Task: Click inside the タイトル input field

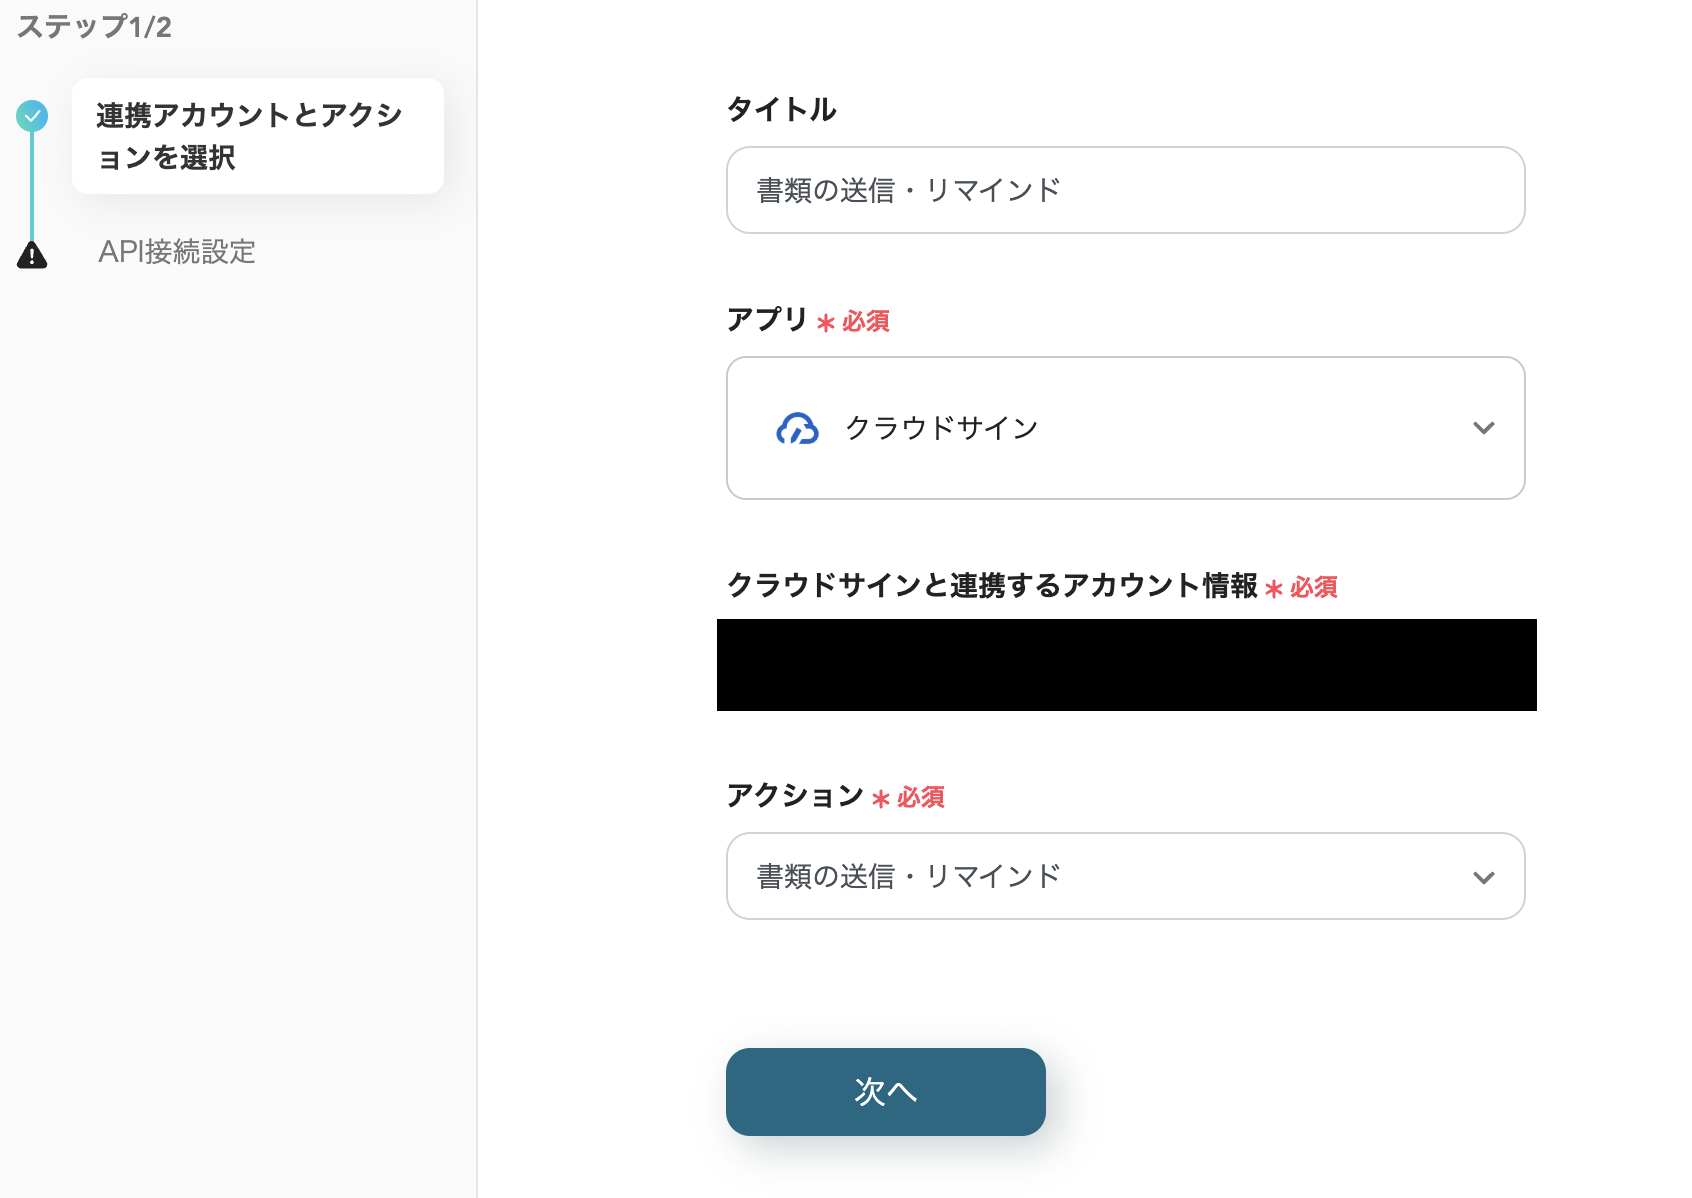Action: click(x=1124, y=190)
